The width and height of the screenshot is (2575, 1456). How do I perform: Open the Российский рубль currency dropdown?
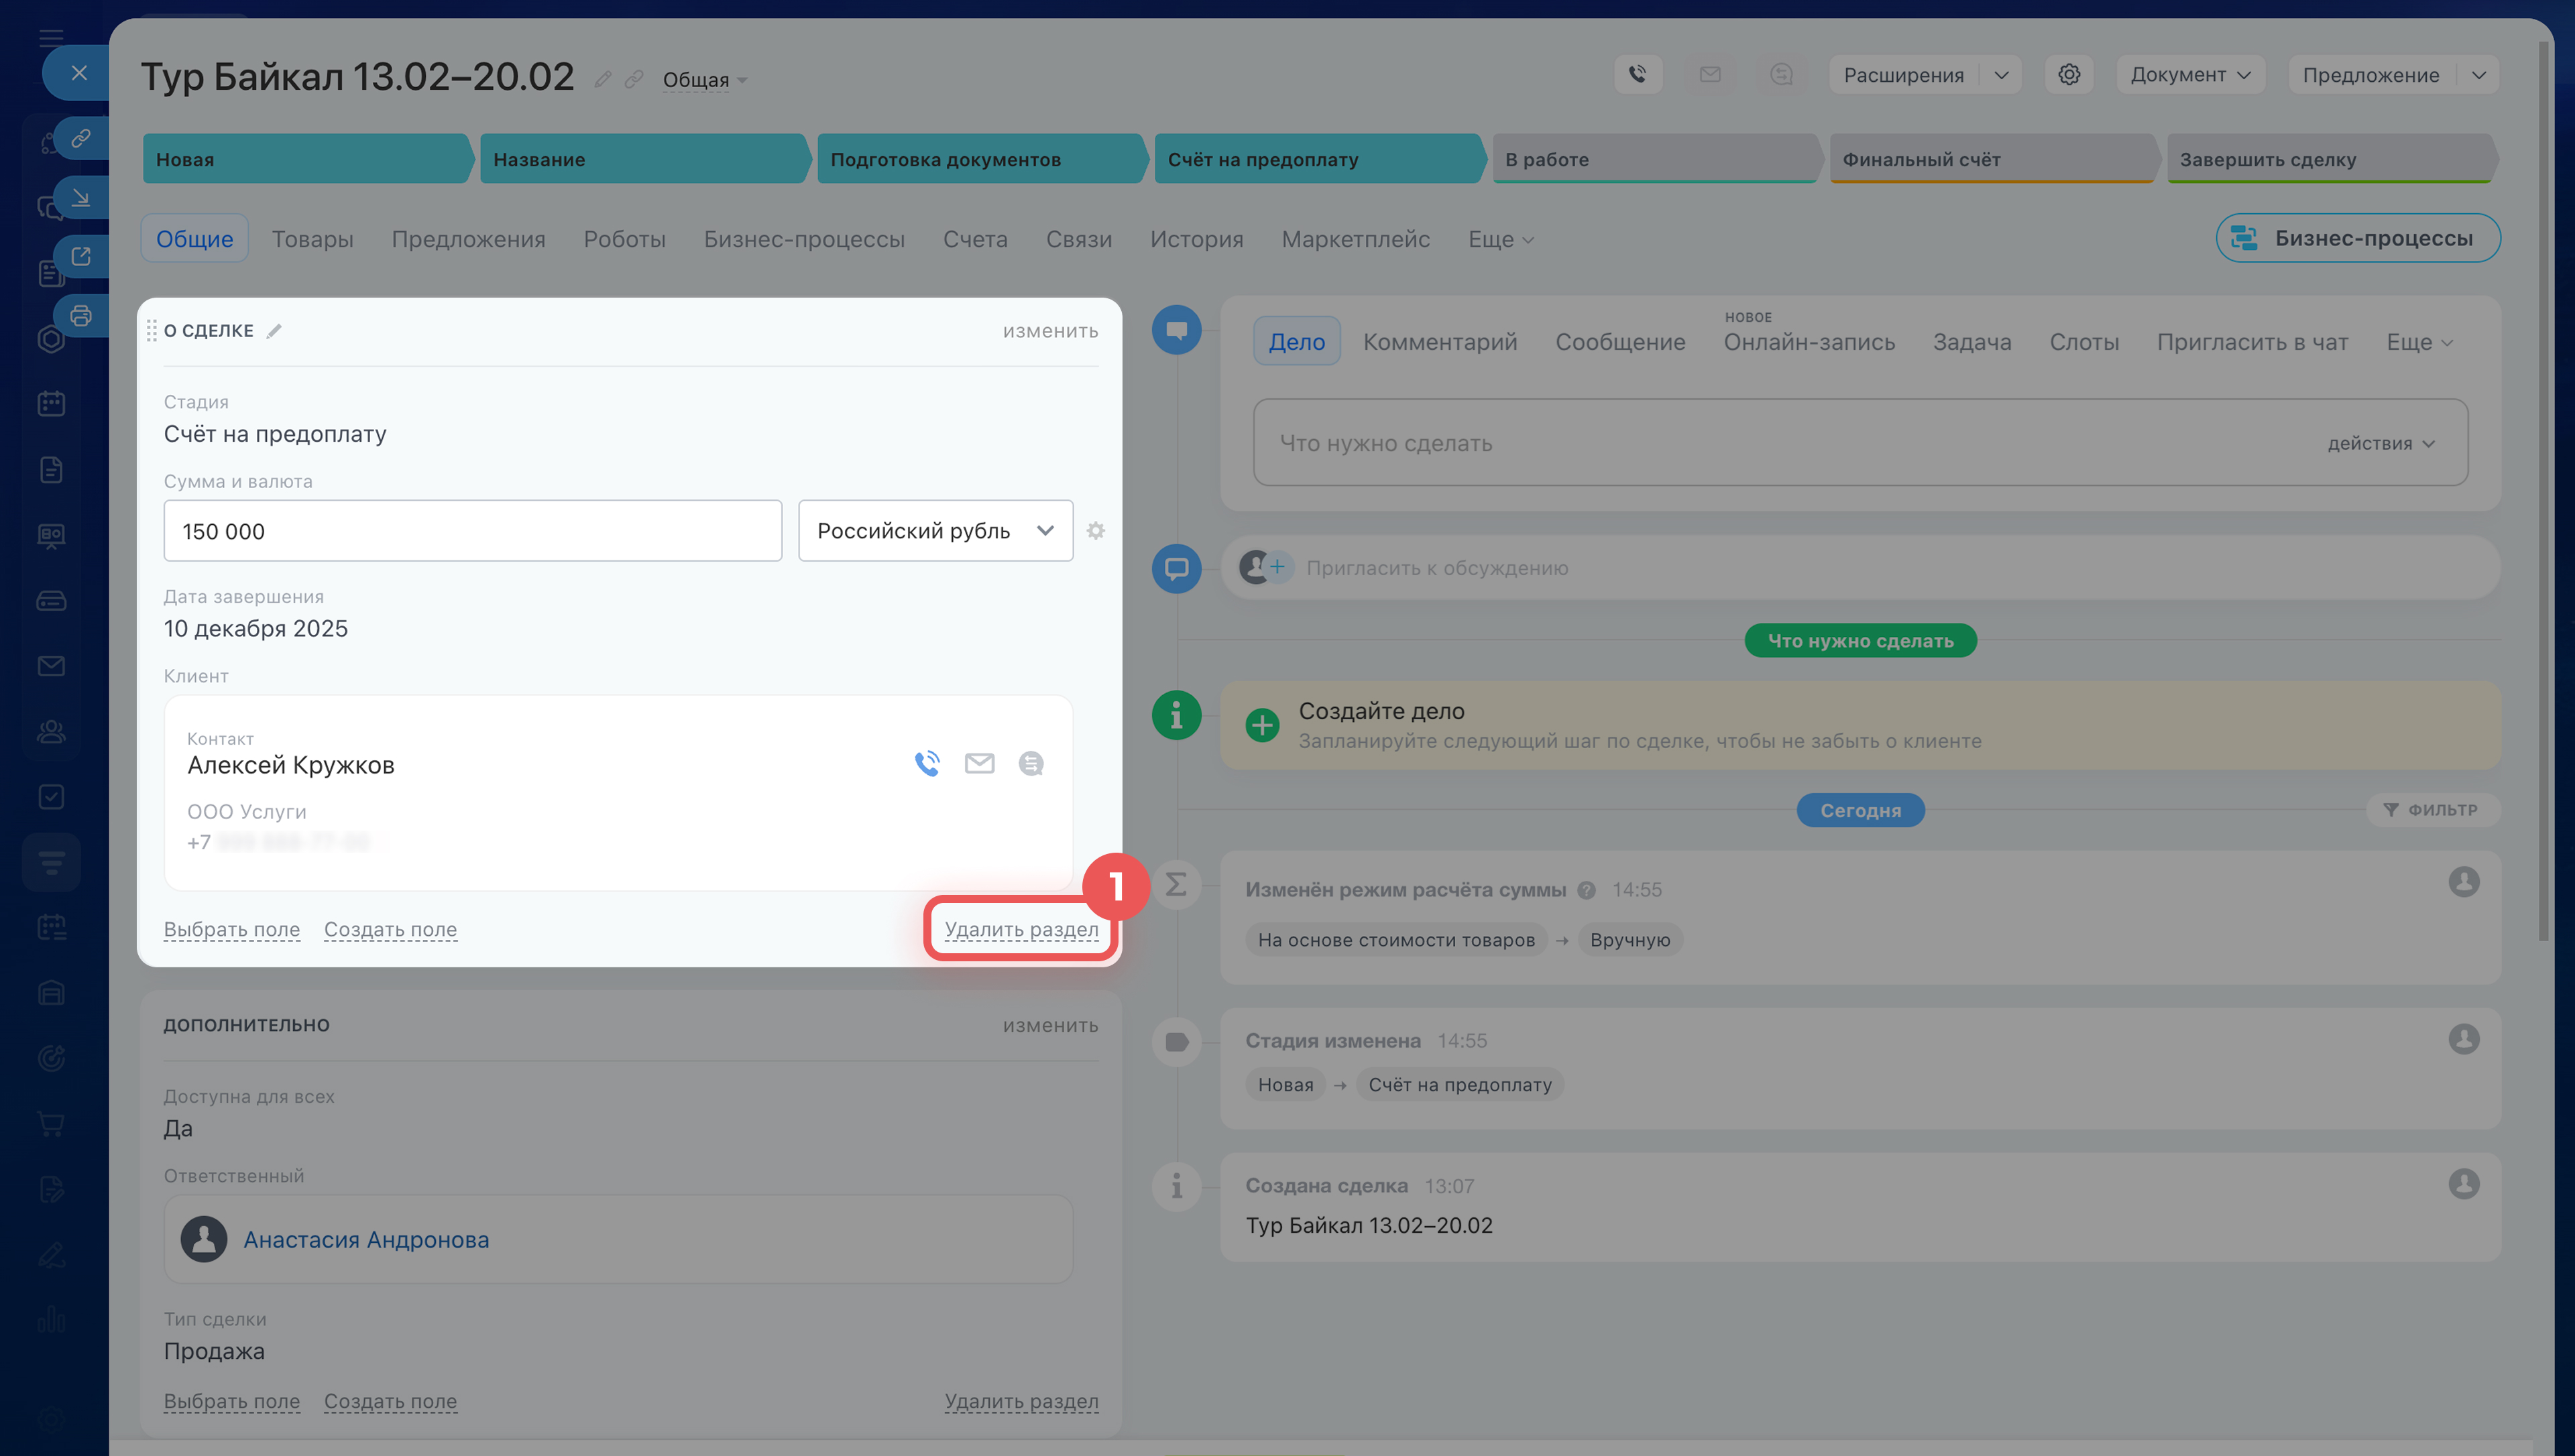[935, 531]
